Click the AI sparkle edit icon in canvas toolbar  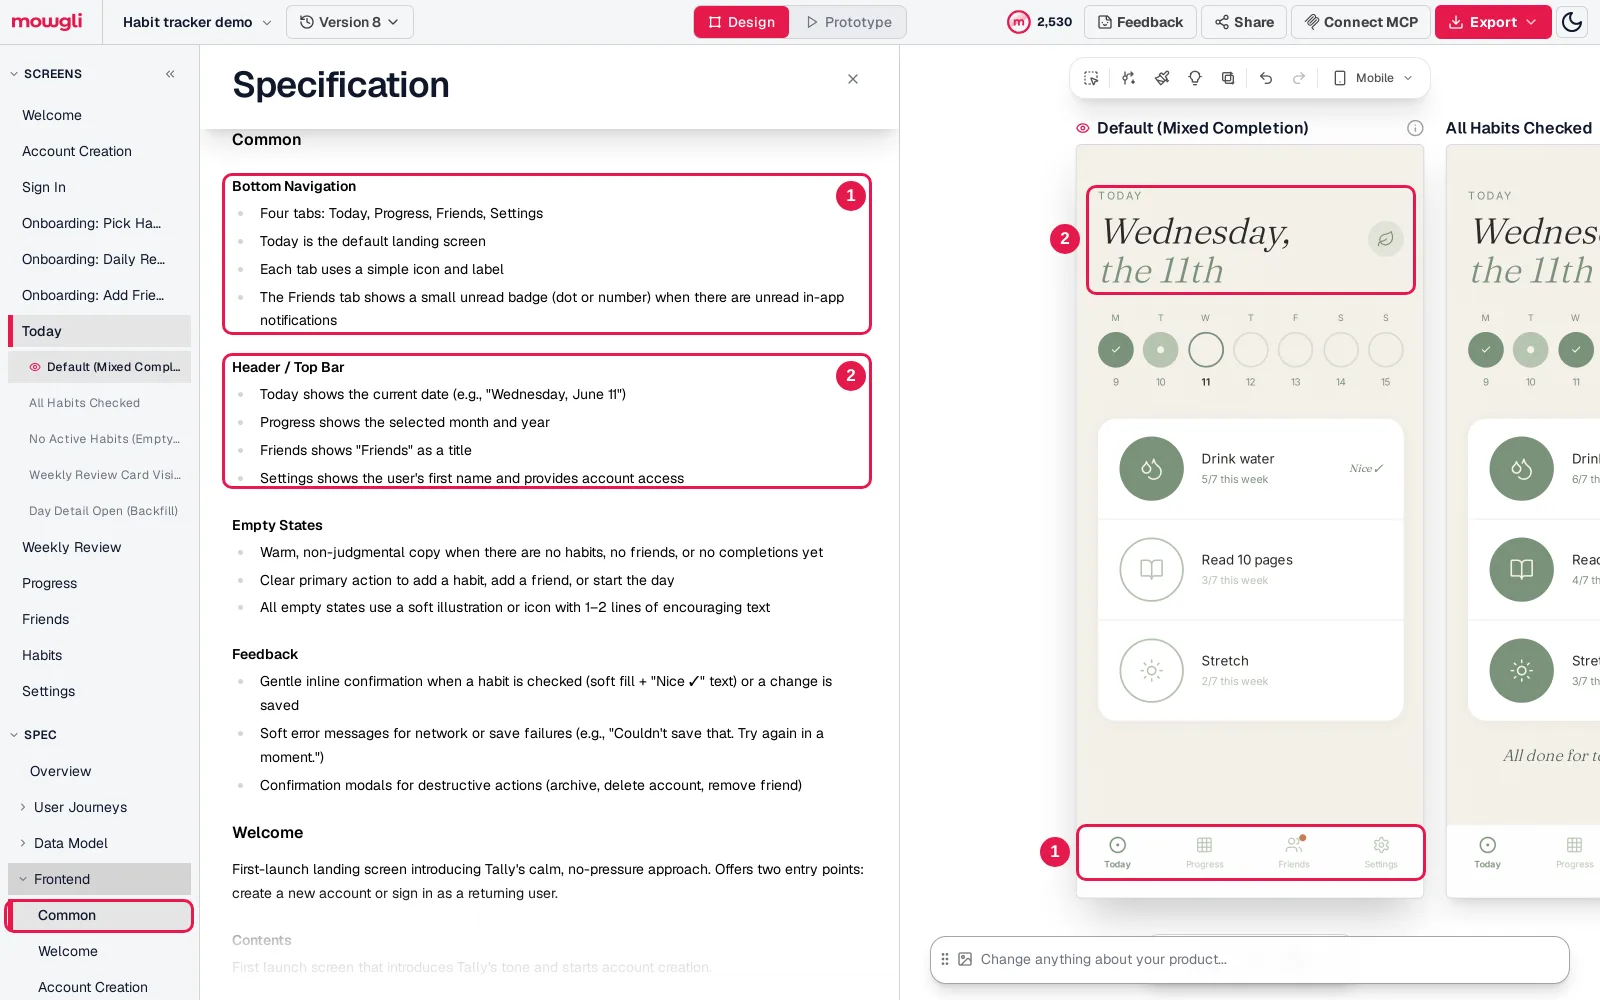[x=1128, y=78]
